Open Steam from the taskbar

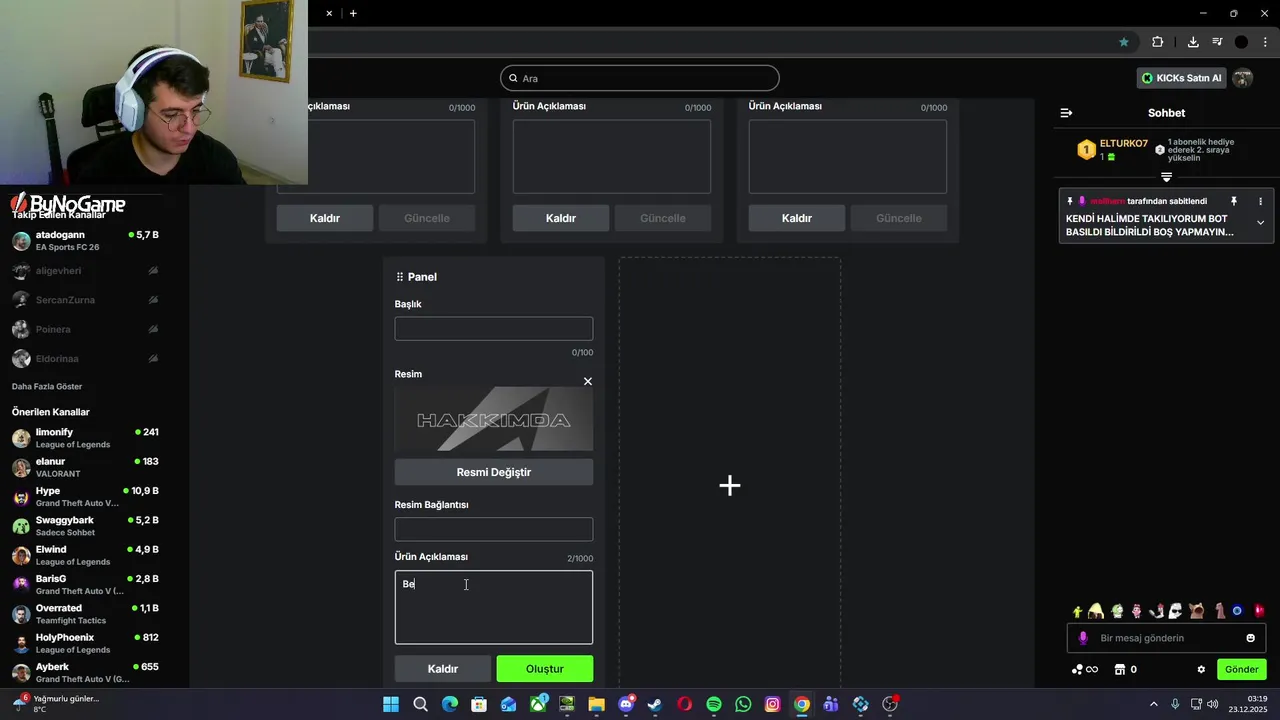tap(655, 704)
